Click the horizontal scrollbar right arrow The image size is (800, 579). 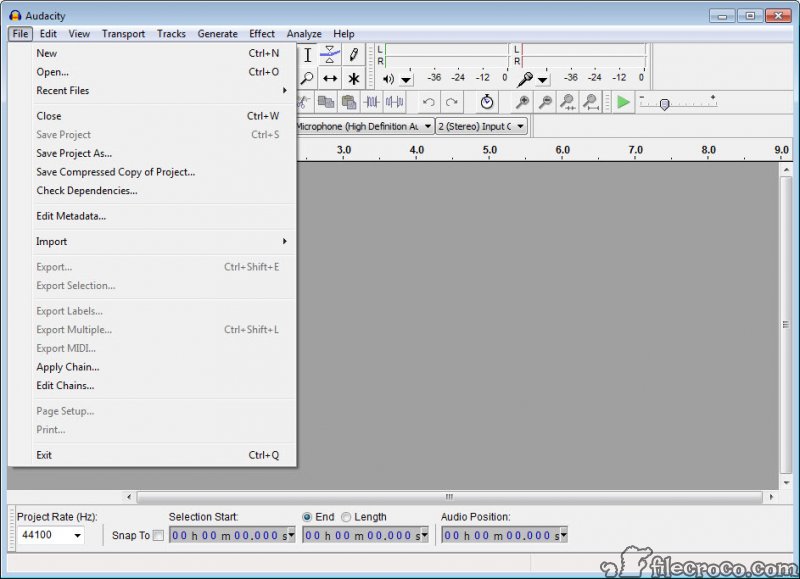tap(771, 496)
